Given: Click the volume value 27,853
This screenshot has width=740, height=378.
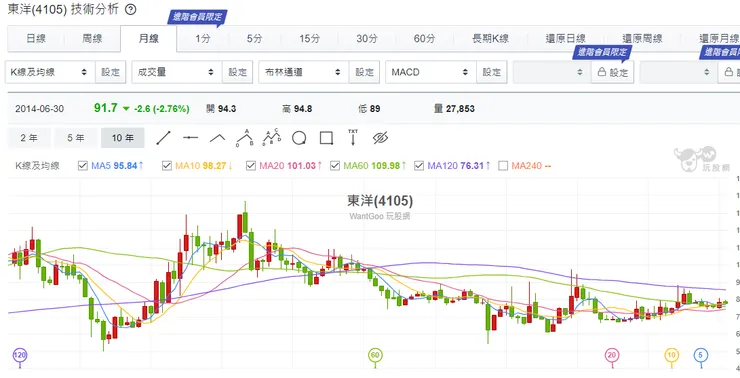Looking at the screenshot, I should 460,109.
